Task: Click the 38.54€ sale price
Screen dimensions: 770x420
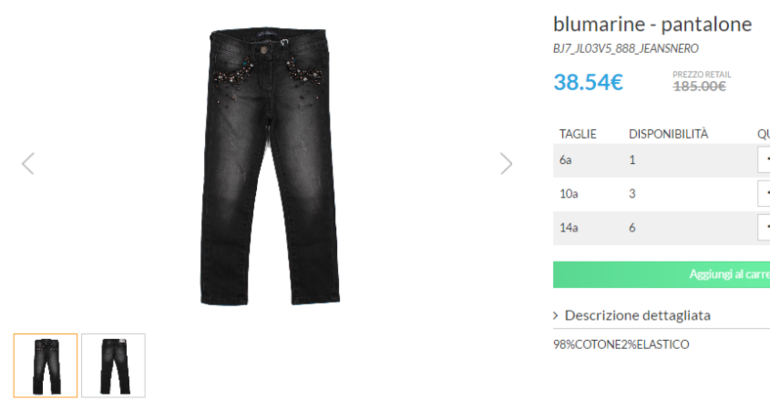Action: 588,82
